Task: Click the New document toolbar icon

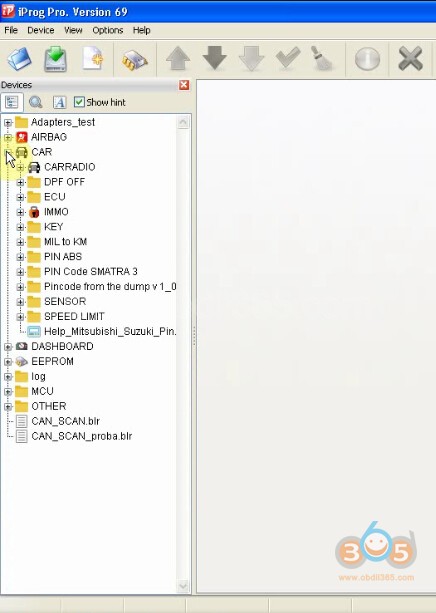Action: pyautogui.click(x=93, y=59)
